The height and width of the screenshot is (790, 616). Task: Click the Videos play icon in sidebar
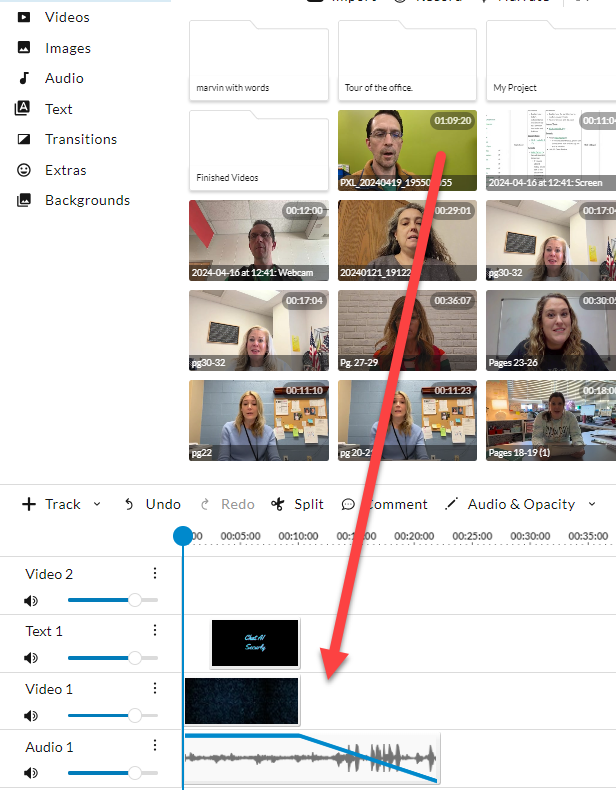pyautogui.click(x=24, y=17)
